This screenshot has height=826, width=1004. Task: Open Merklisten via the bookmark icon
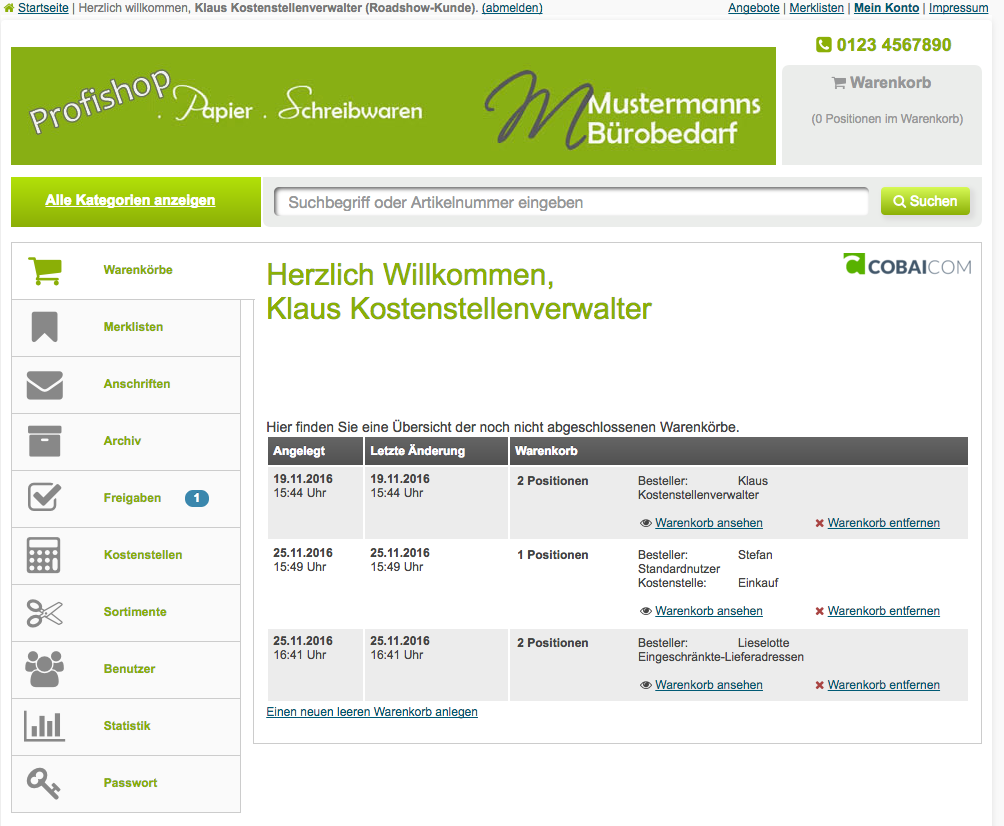(44, 327)
